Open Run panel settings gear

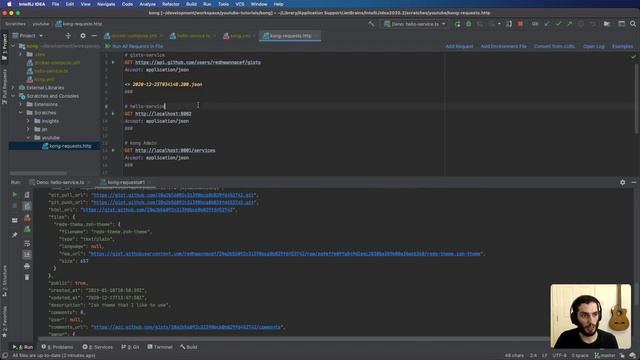point(622,182)
